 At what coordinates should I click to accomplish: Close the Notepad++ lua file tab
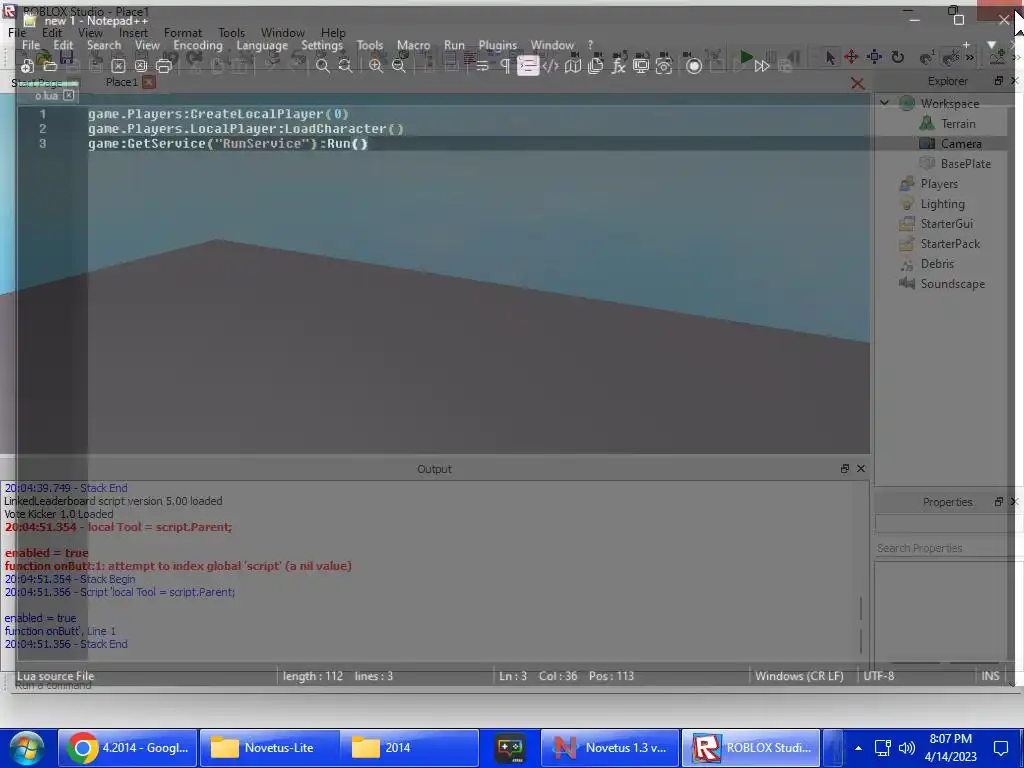(69, 95)
